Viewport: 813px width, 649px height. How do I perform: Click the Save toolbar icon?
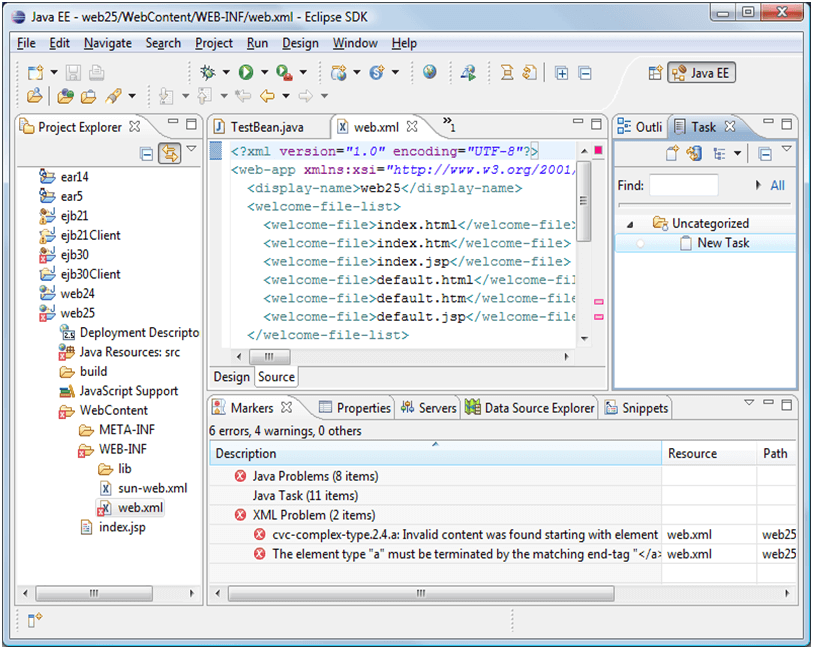(73, 73)
